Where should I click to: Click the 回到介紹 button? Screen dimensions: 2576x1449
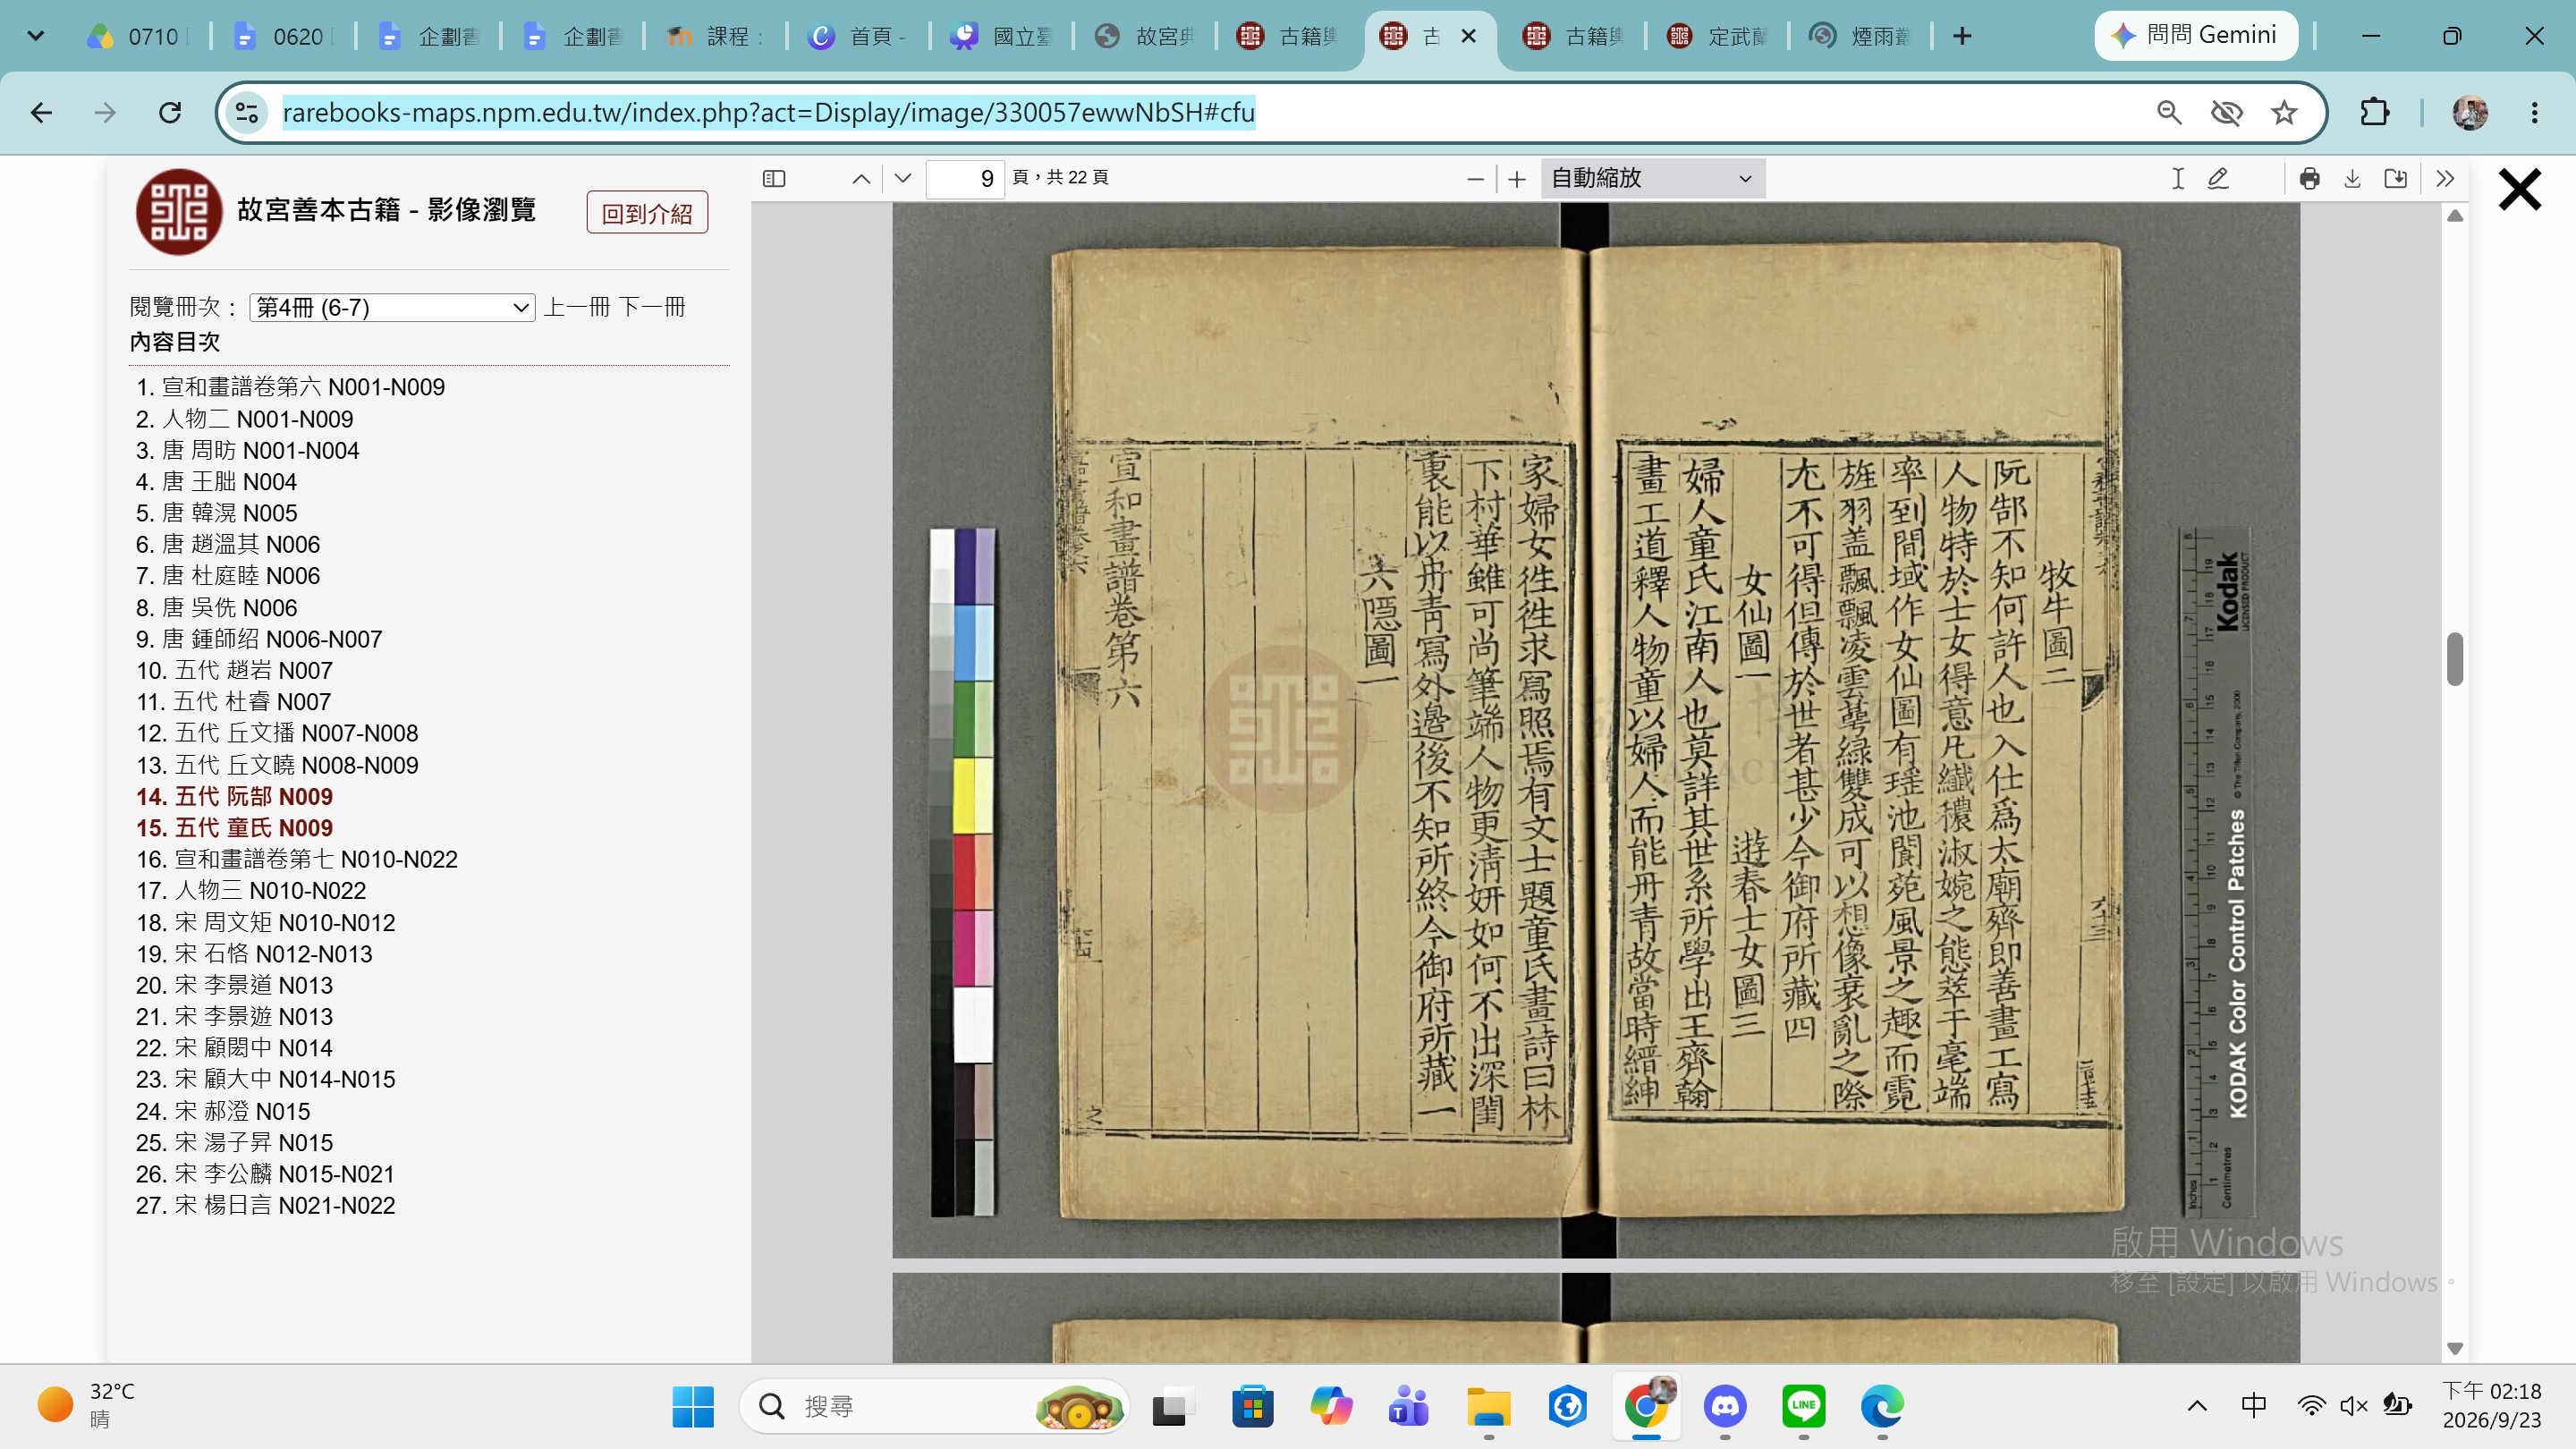[647, 213]
